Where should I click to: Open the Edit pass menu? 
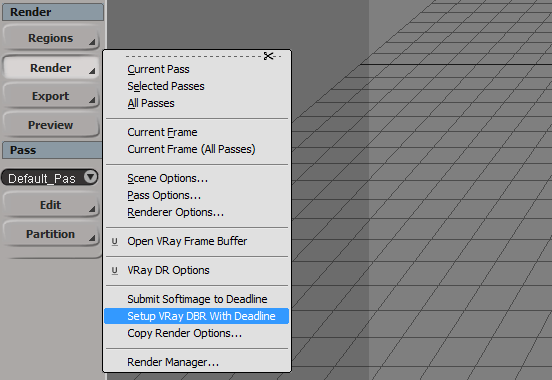[x=51, y=205]
